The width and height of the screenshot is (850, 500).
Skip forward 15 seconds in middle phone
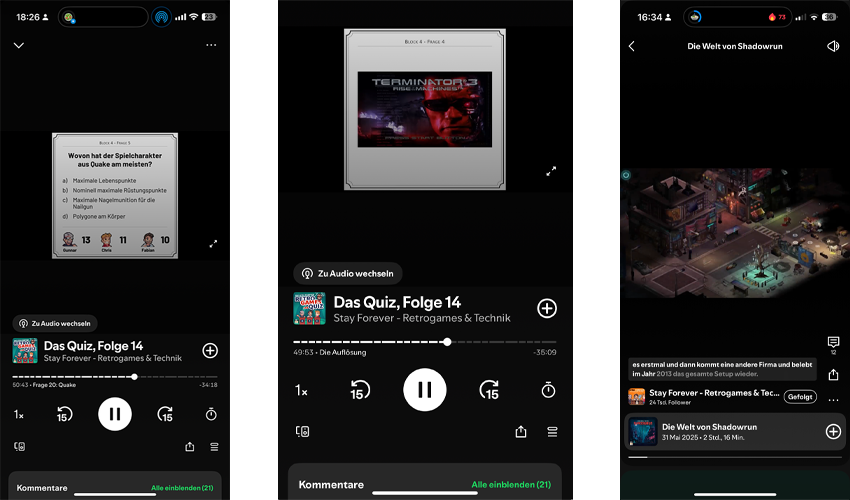490,390
